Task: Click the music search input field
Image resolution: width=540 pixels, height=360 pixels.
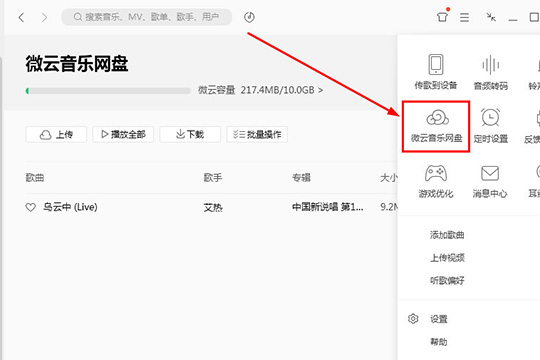Action: [146, 17]
